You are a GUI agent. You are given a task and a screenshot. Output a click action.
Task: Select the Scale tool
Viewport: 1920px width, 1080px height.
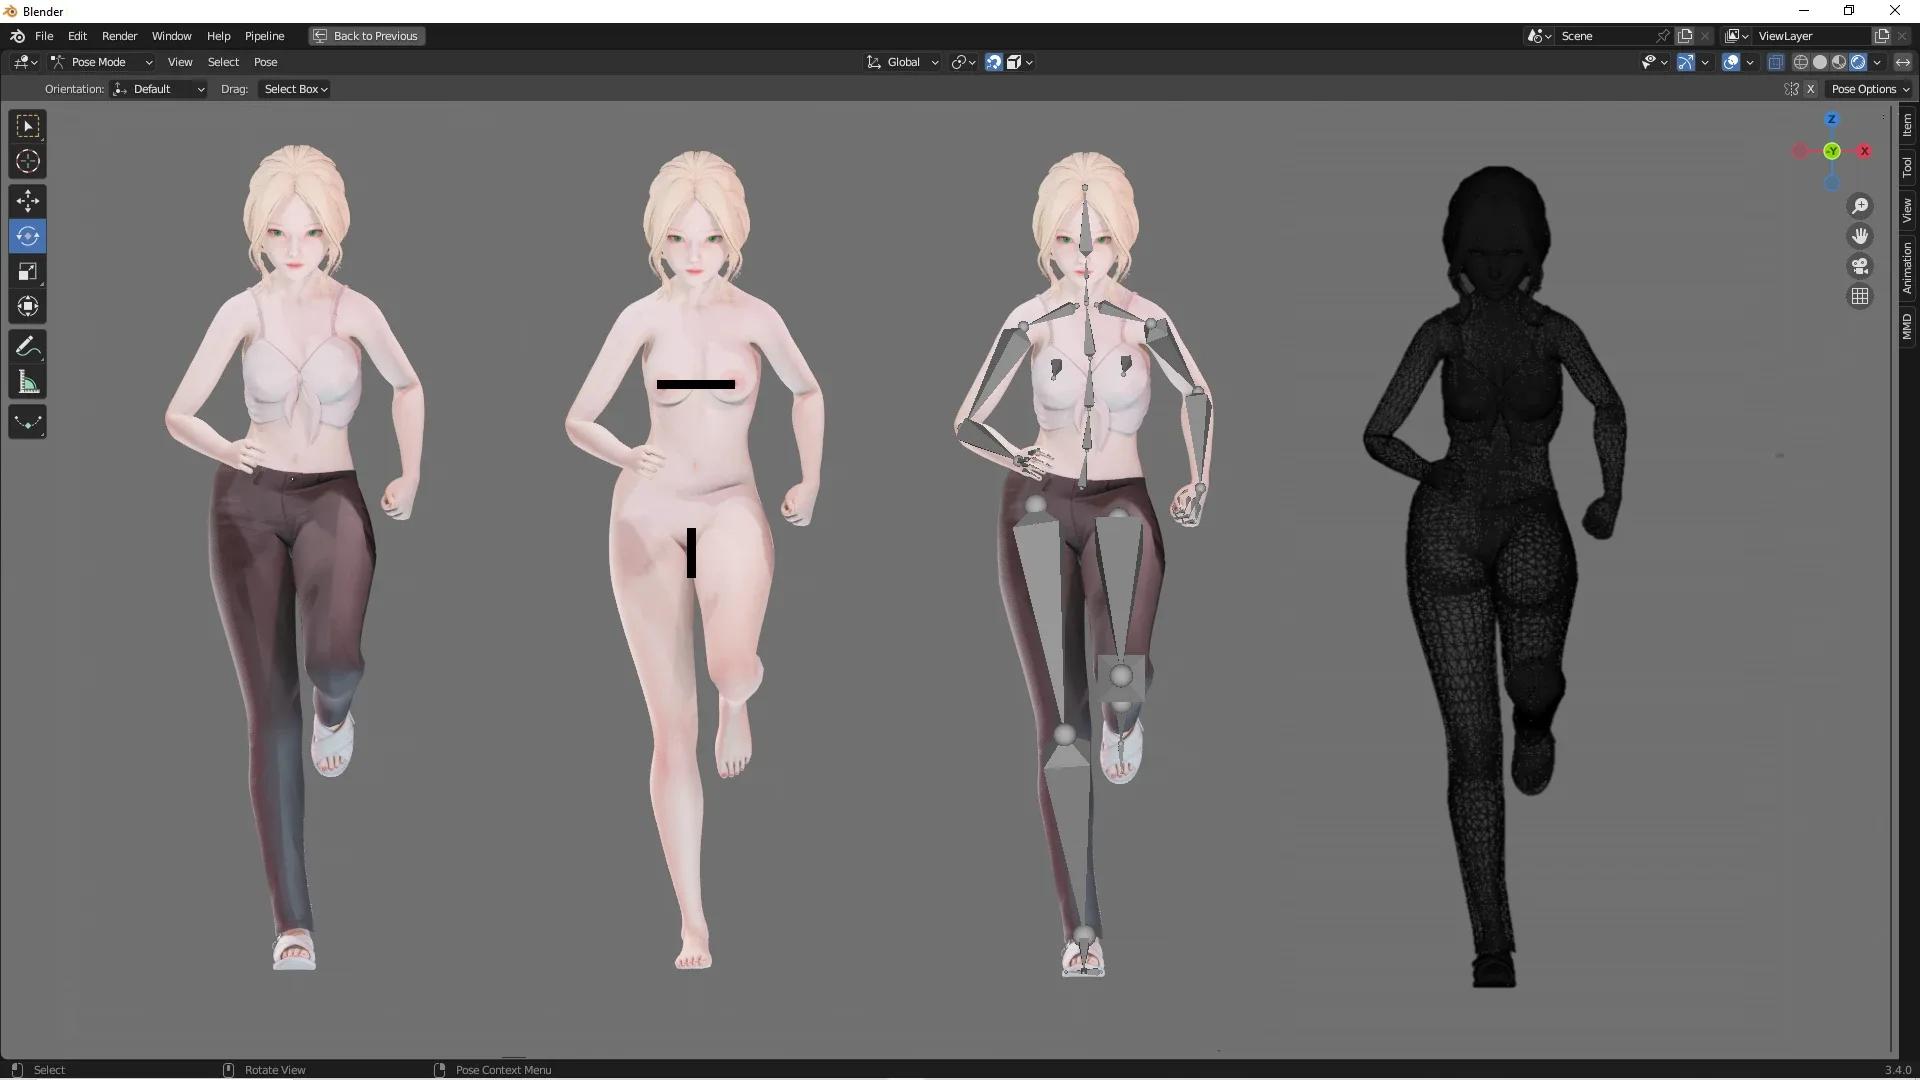(27, 271)
